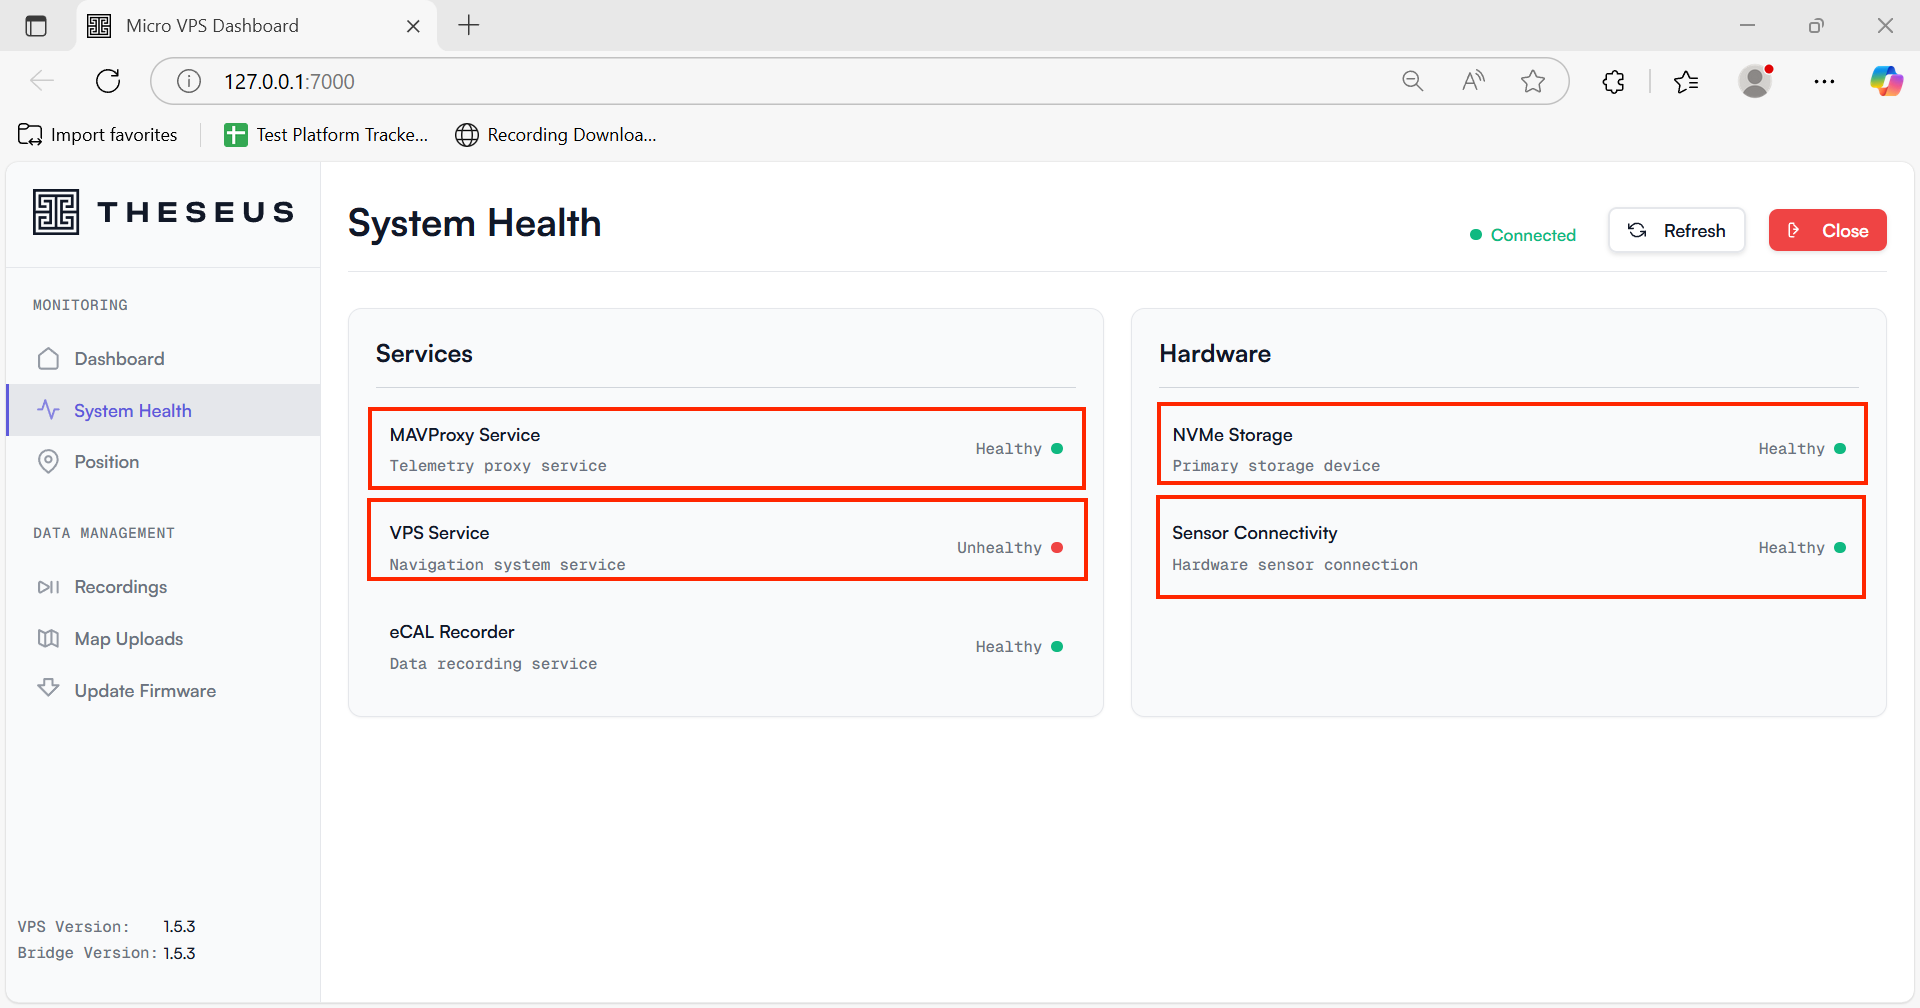Image resolution: width=1920 pixels, height=1008 pixels.
Task: Open Test Platform Tracker bookmark
Action: point(327,135)
